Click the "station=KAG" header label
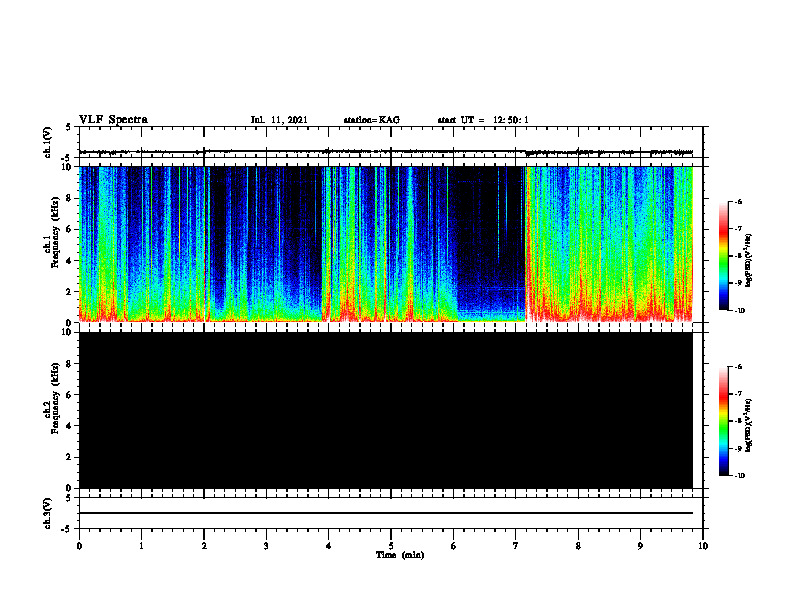This screenshot has width=792, height=612. coord(372,120)
